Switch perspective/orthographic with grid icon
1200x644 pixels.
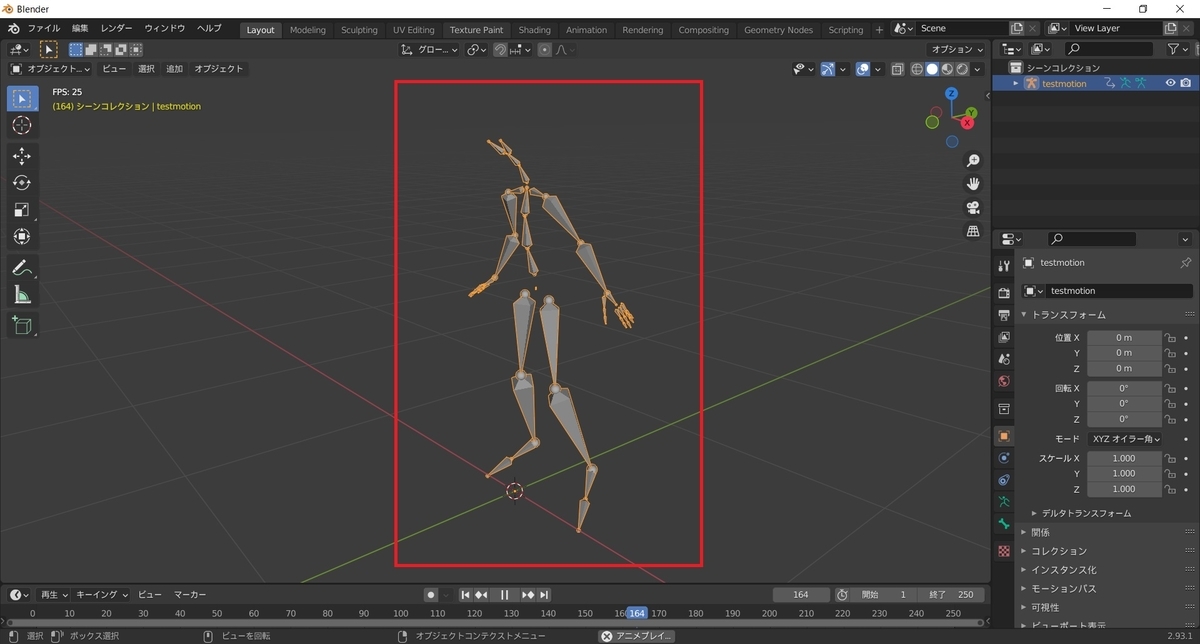[x=973, y=231]
